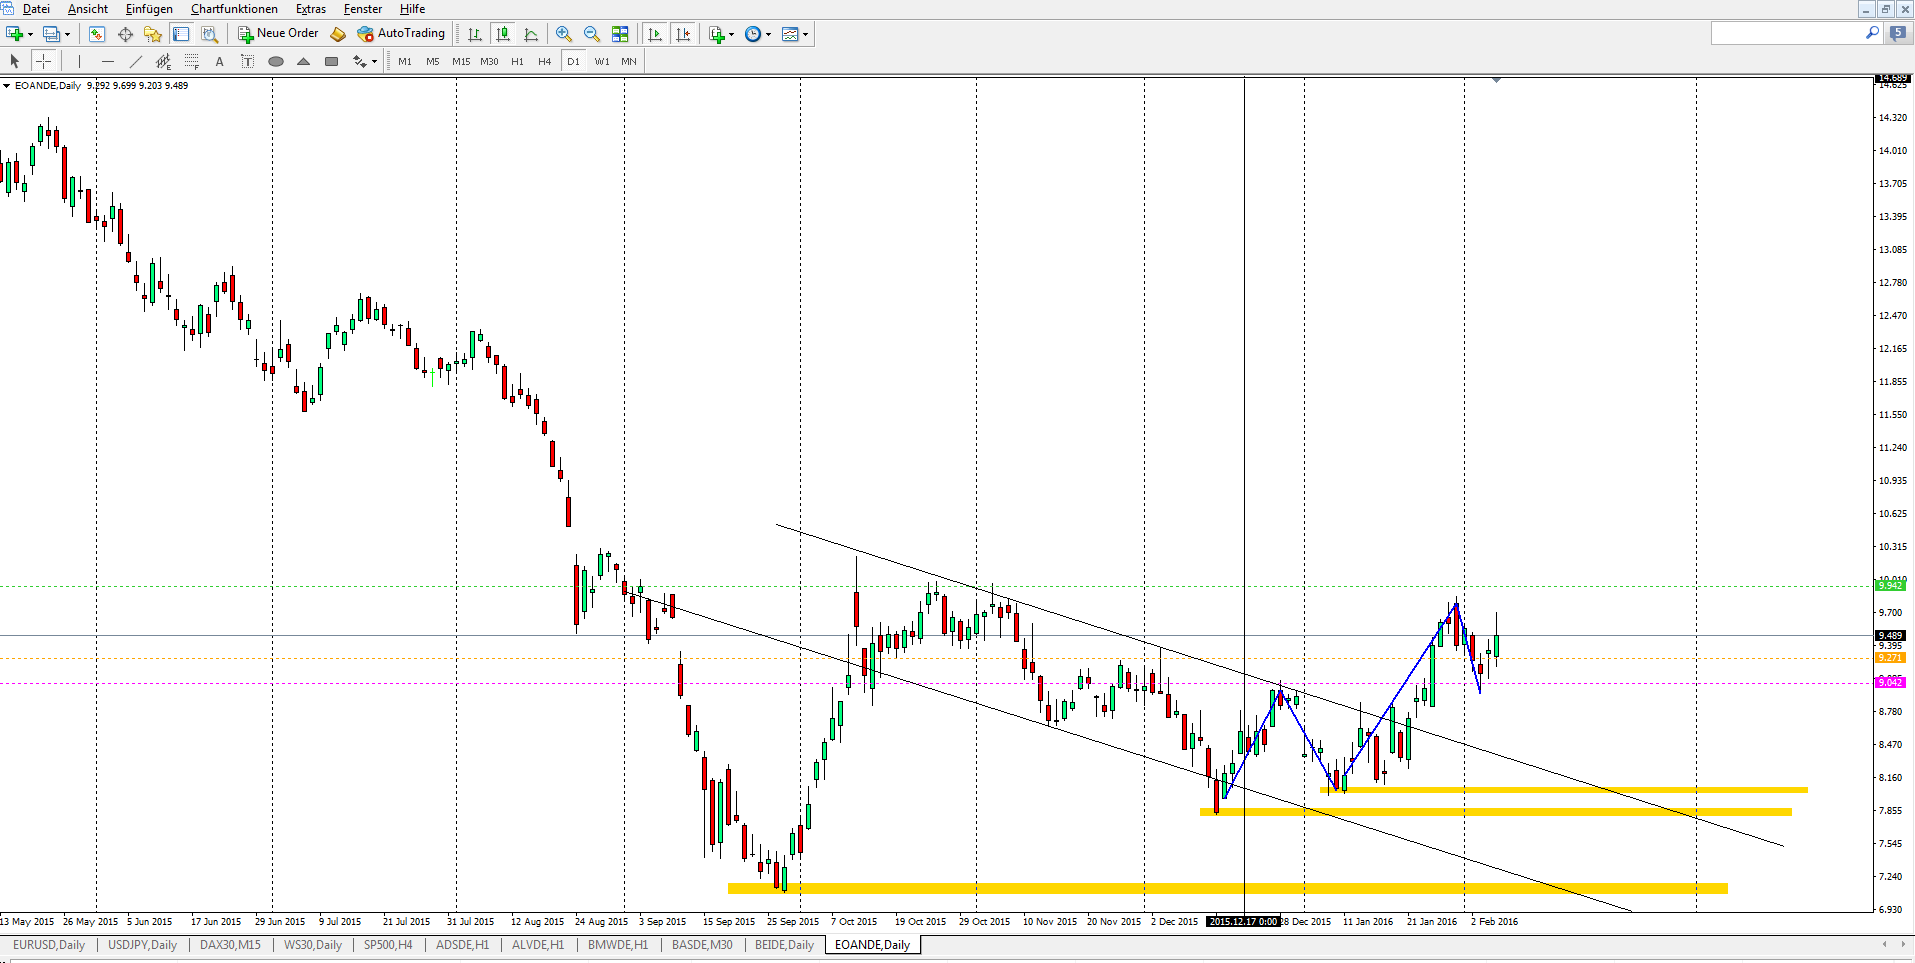Open the periodicity clock dropdown
This screenshot has width=1915, height=963.
[767, 34]
